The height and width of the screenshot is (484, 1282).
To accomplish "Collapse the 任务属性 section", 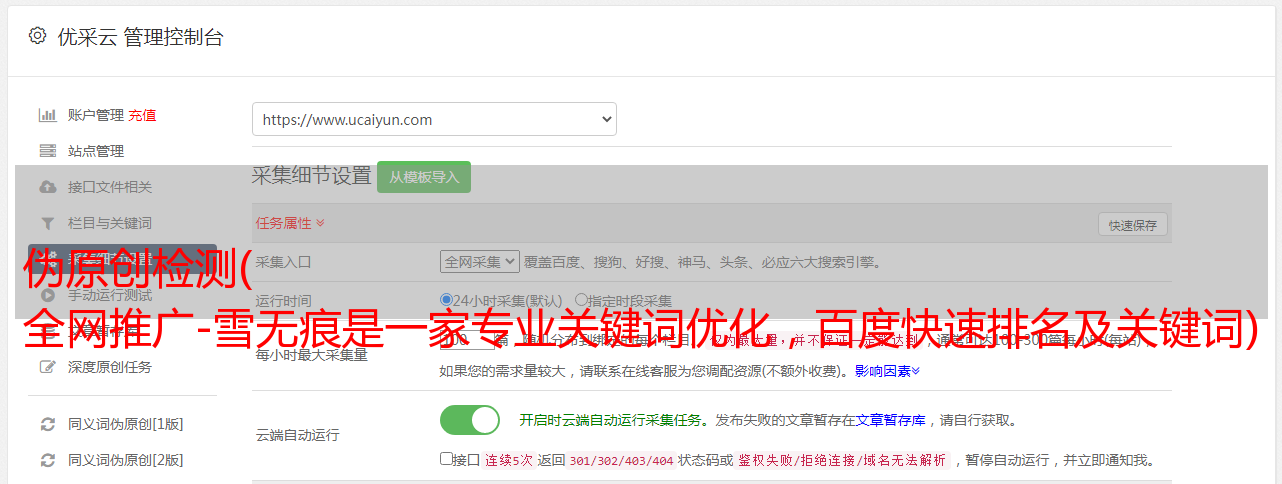I will (290, 223).
